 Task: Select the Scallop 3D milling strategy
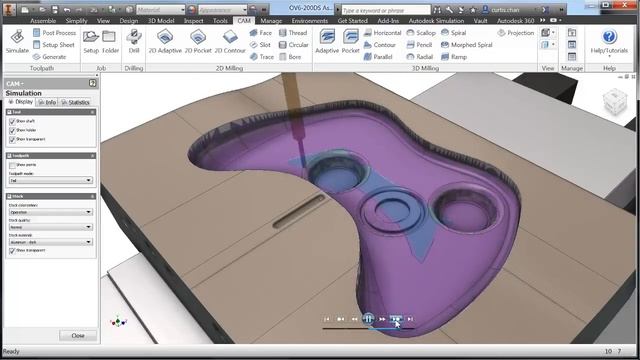pyautogui.click(x=421, y=33)
